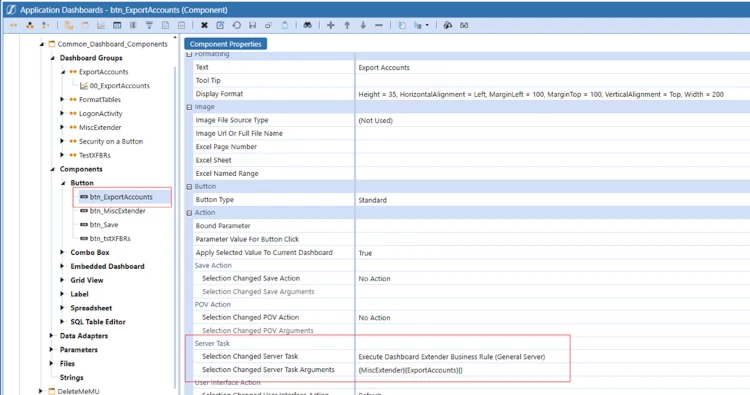Screen dimensions: 750x395
Task: Open the dropdown arrow beside the tree toolbar icon
Action: (427, 25)
